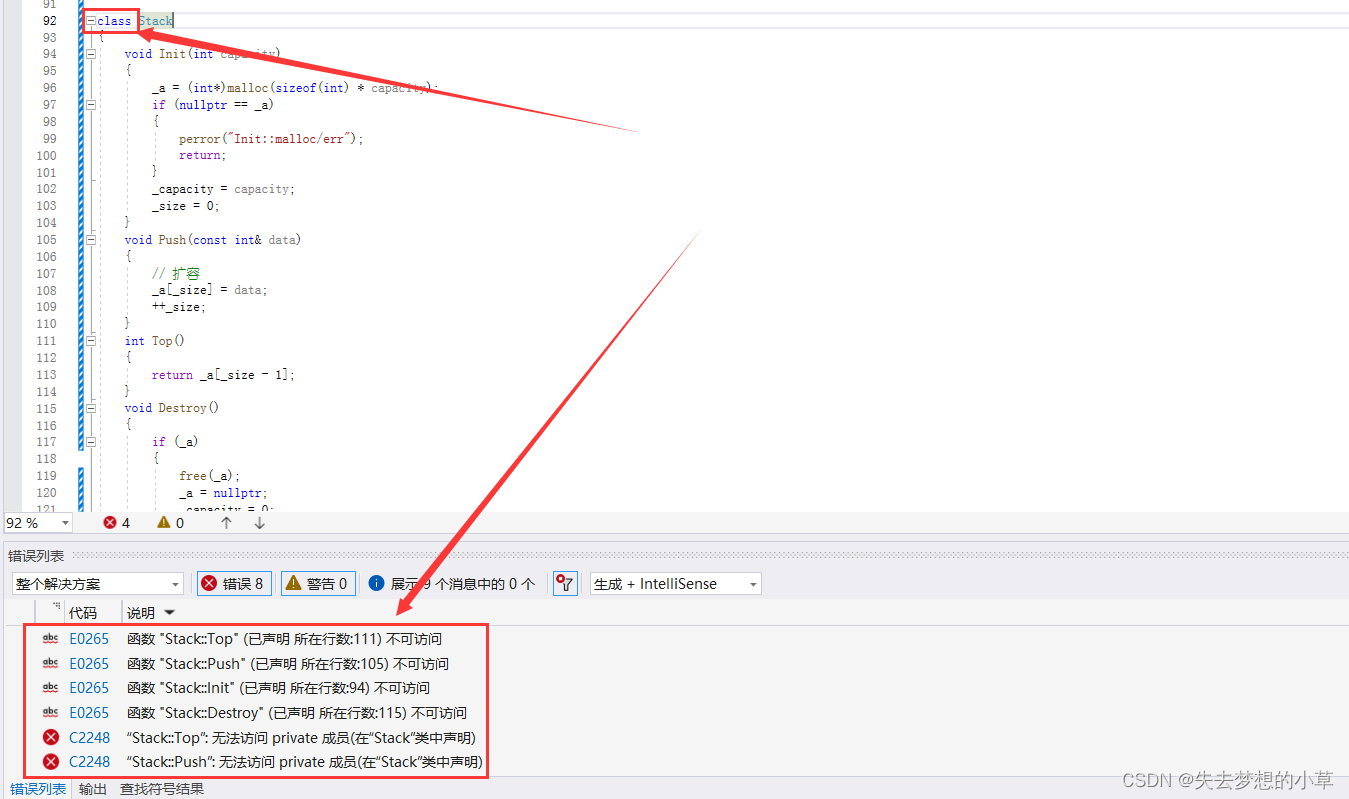Open E0265 code link for Stack::Init

pyautogui.click(x=89, y=688)
